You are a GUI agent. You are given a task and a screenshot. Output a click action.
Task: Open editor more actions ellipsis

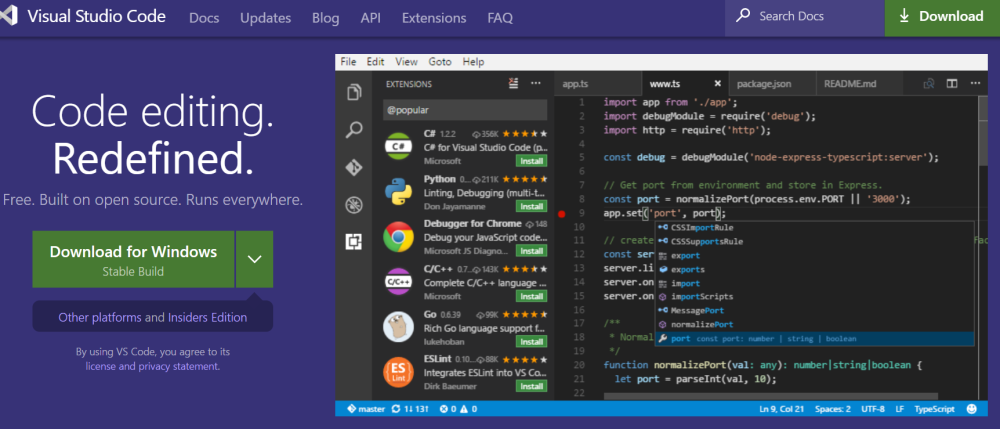975,84
